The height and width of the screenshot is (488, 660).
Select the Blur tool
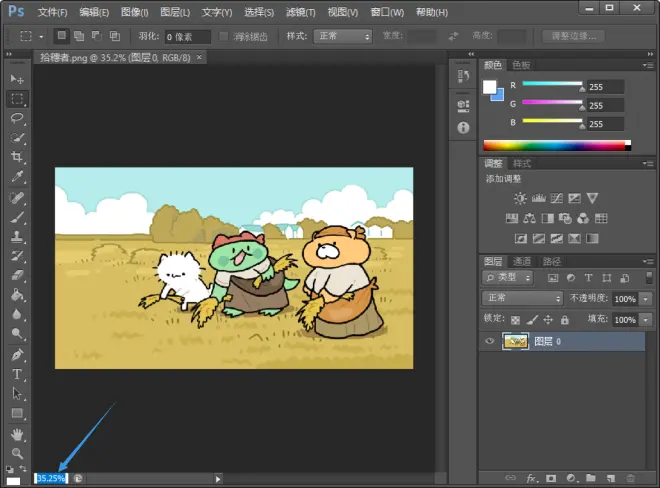[17, 315]
